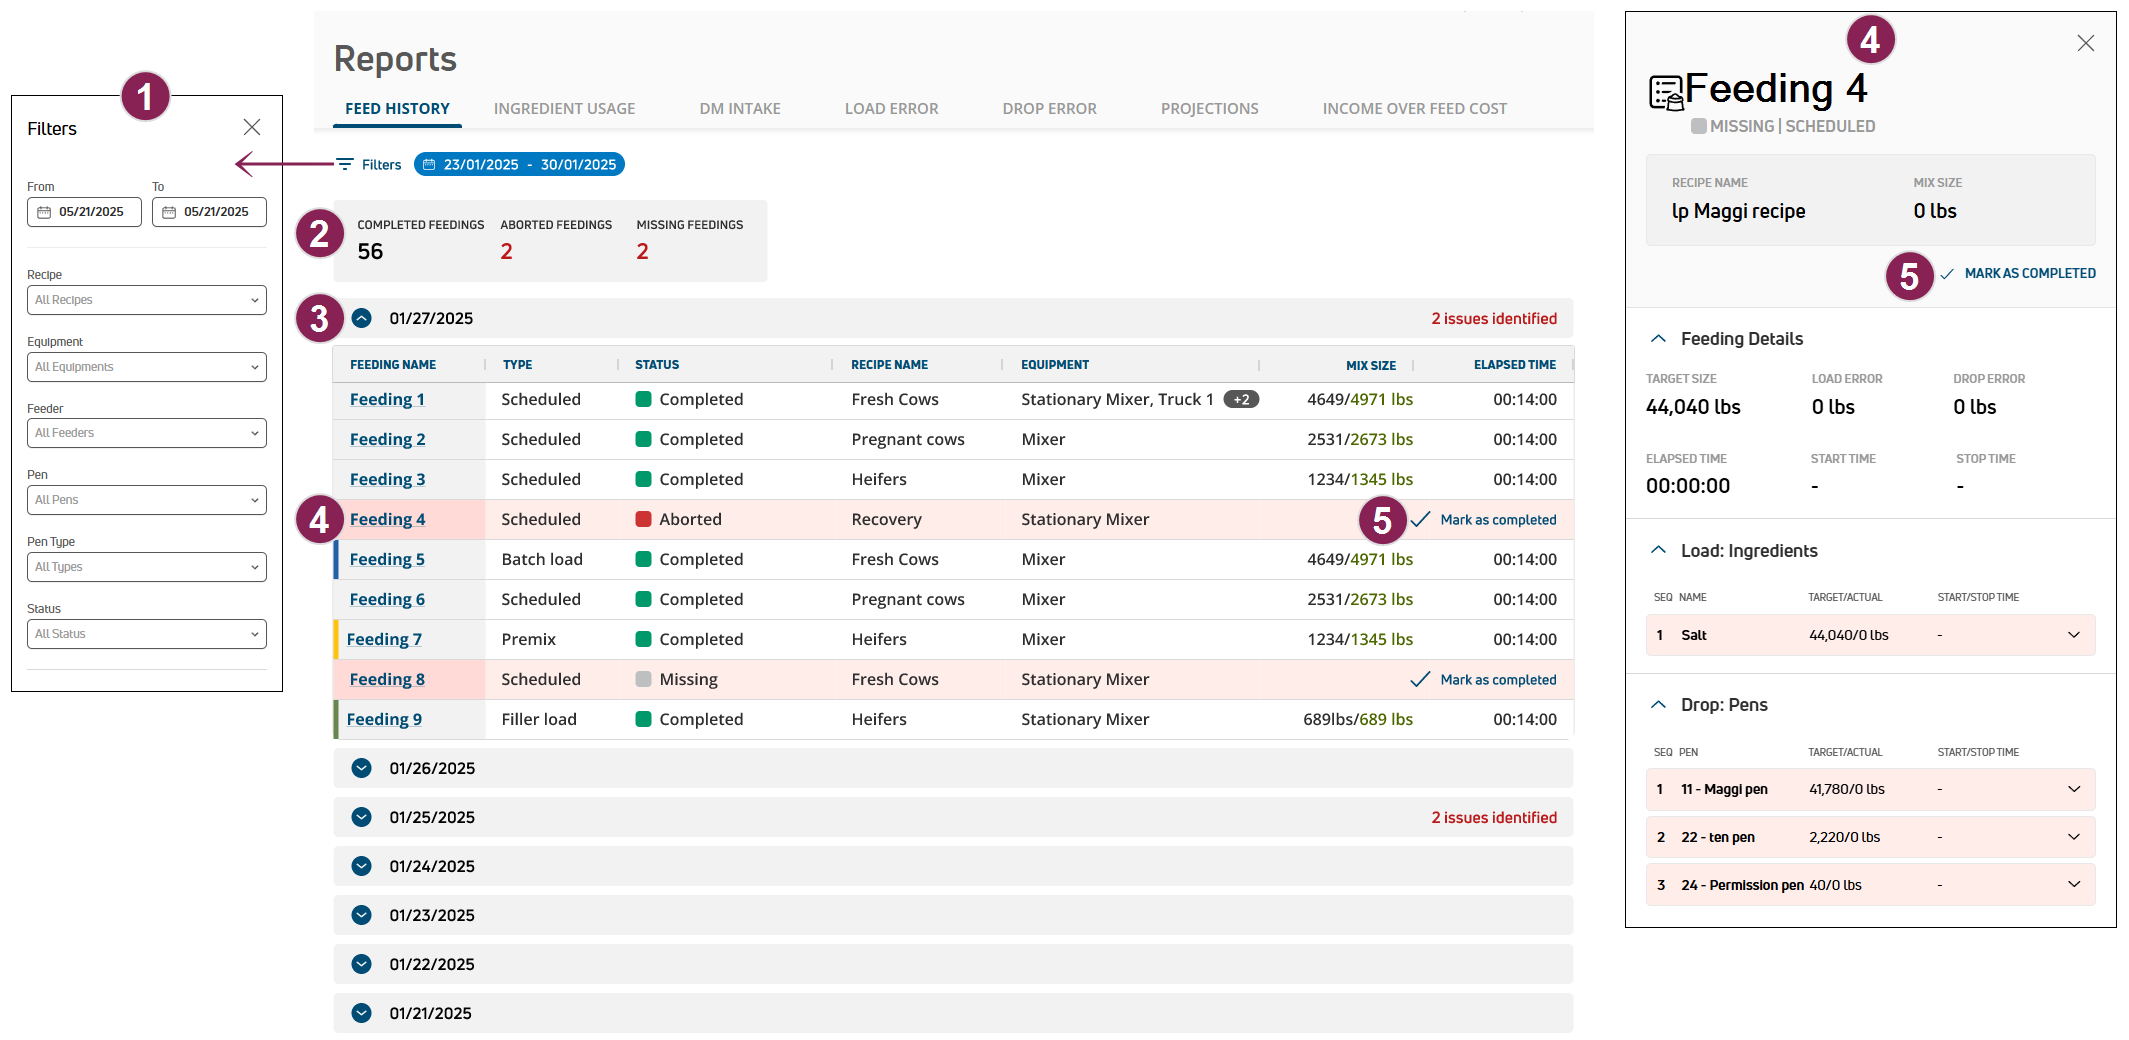Close the Filters panel with the X icon
This screenshot has width=2129, height=1040.
(252, 127)
